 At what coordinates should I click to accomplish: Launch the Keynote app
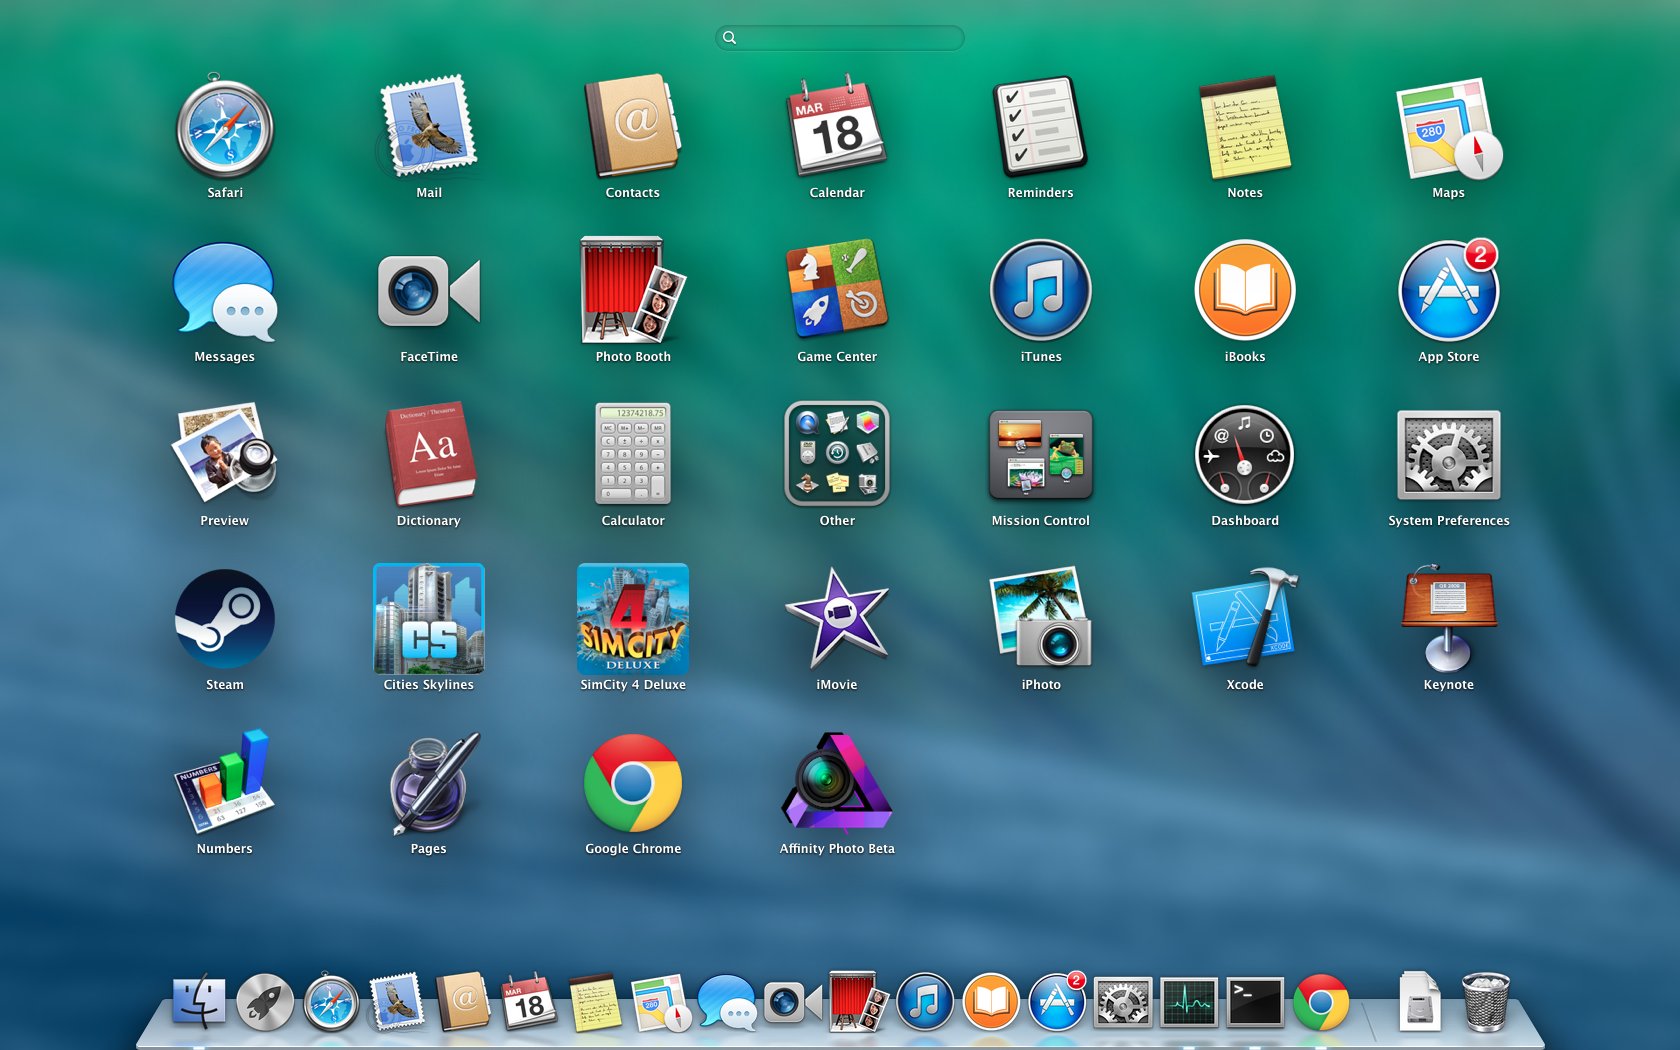pyautogui.click(x=1449, y=620)
